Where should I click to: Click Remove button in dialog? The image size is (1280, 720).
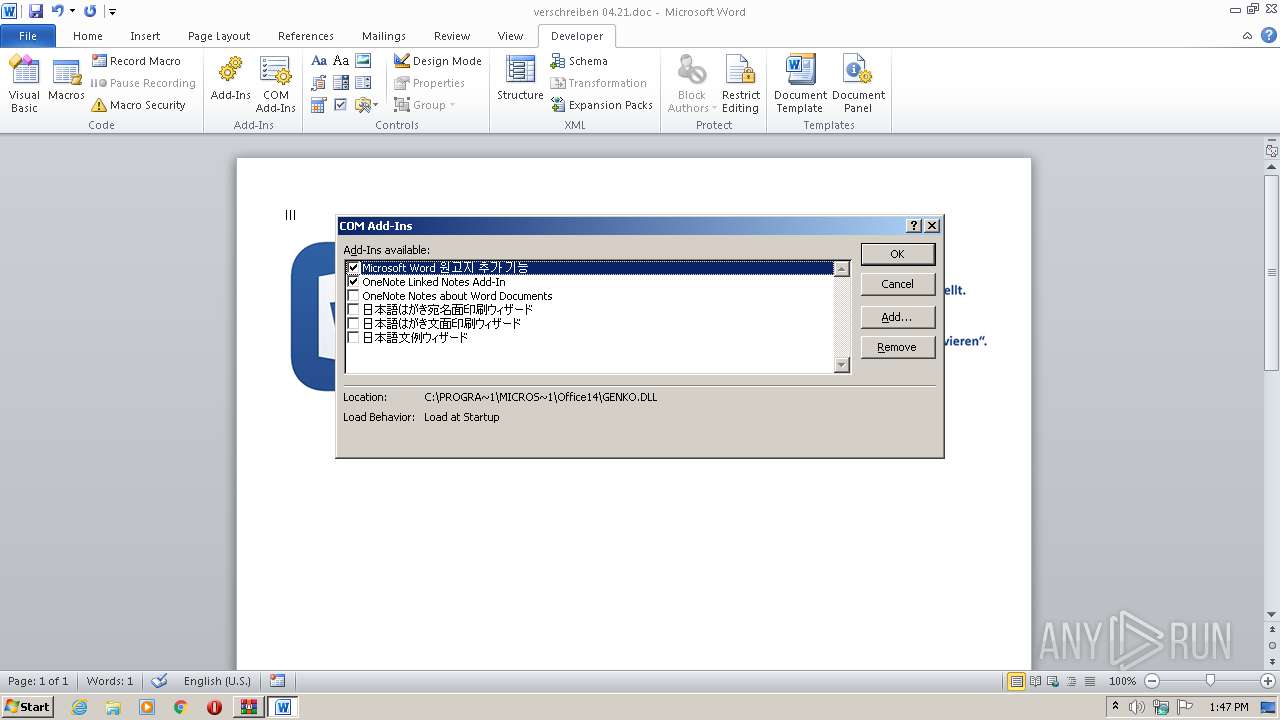coord(897,347)
